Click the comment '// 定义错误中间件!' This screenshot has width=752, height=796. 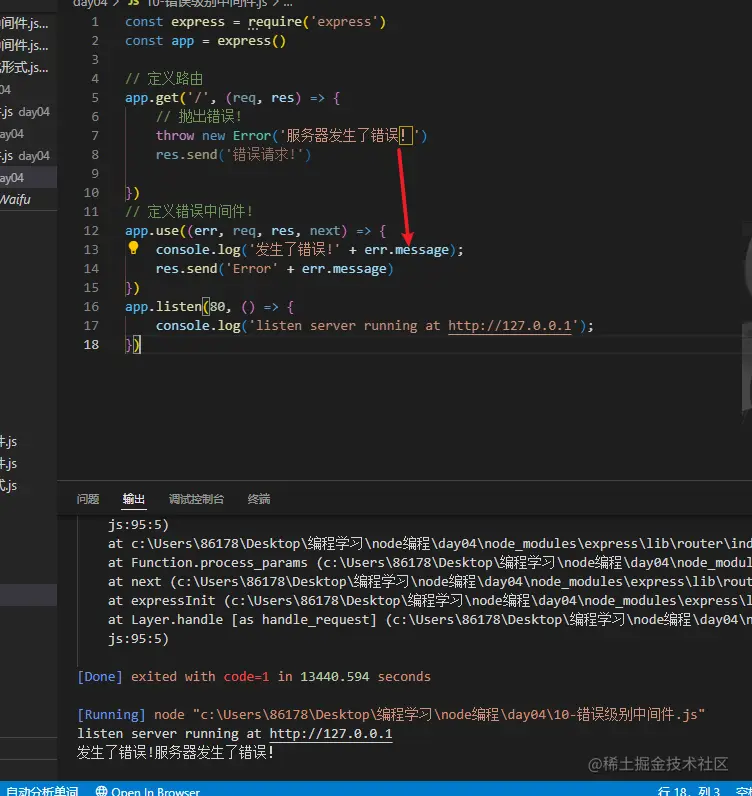point(189,211)
